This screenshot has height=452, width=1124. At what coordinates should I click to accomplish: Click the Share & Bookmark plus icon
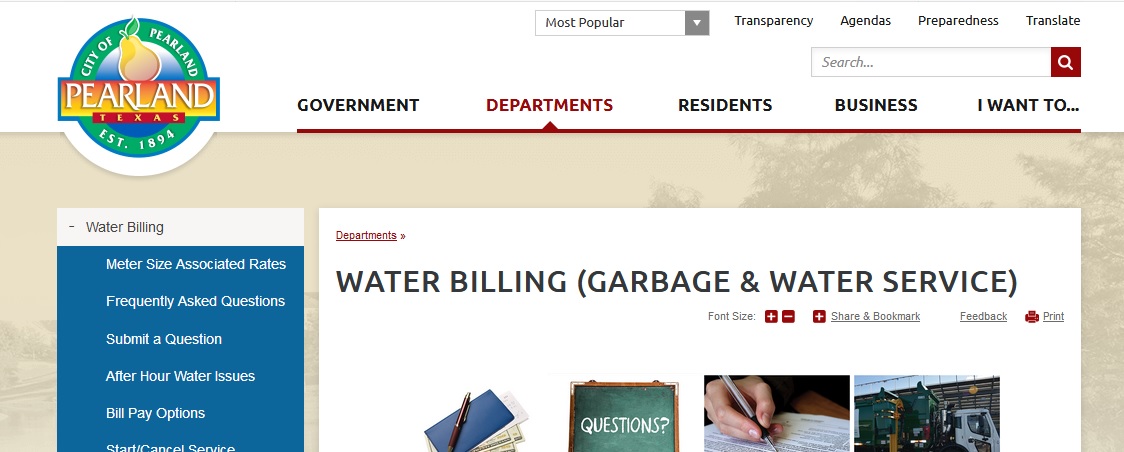coord(819,317)
